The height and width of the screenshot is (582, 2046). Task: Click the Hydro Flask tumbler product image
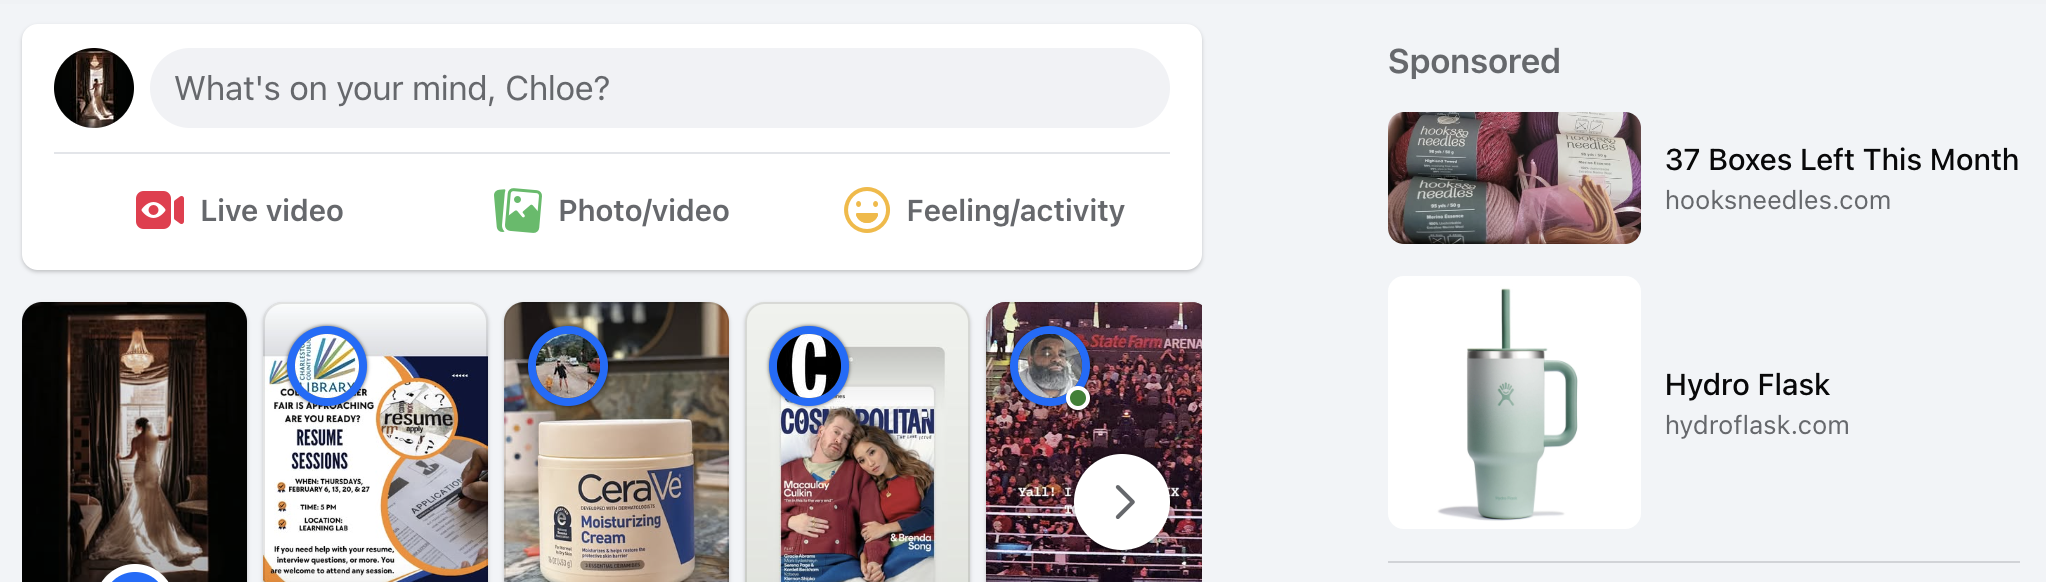1514,403
